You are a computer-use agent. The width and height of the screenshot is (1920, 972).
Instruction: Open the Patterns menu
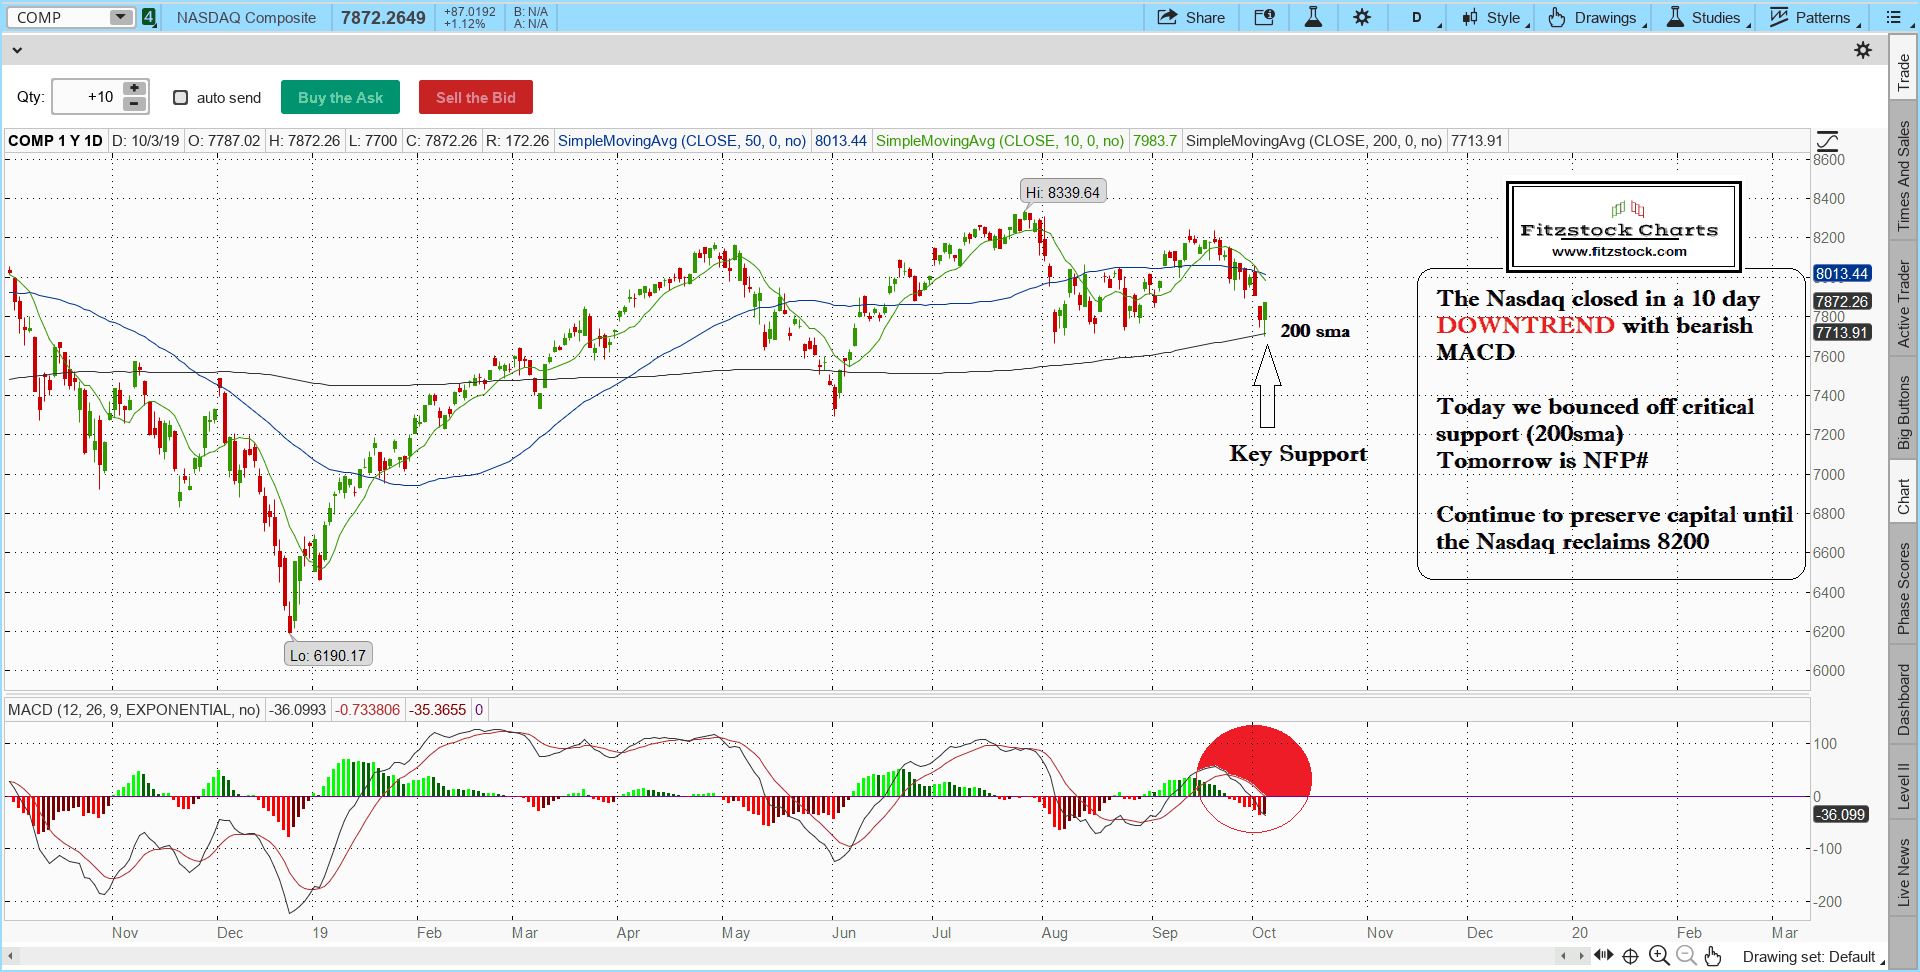click(x=1814, y=17)
